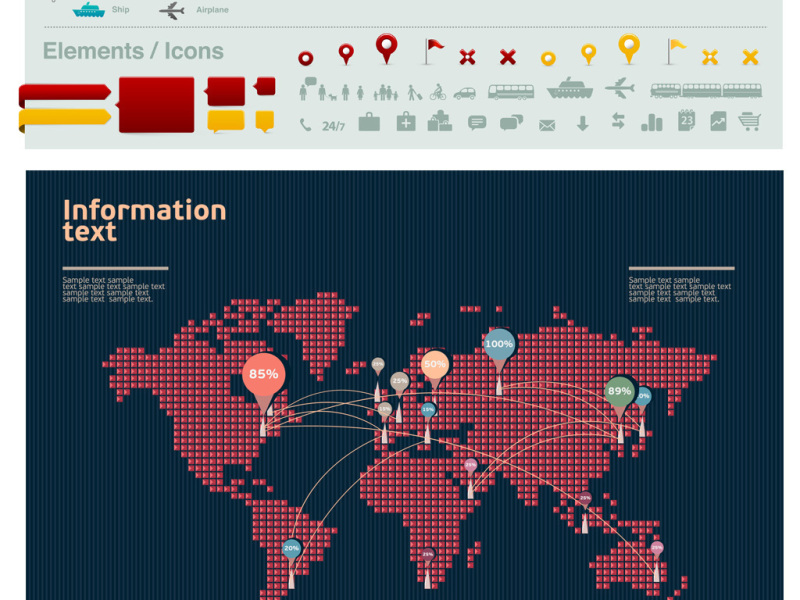Select the largest yellow map pin icon

tap(628, 46)
